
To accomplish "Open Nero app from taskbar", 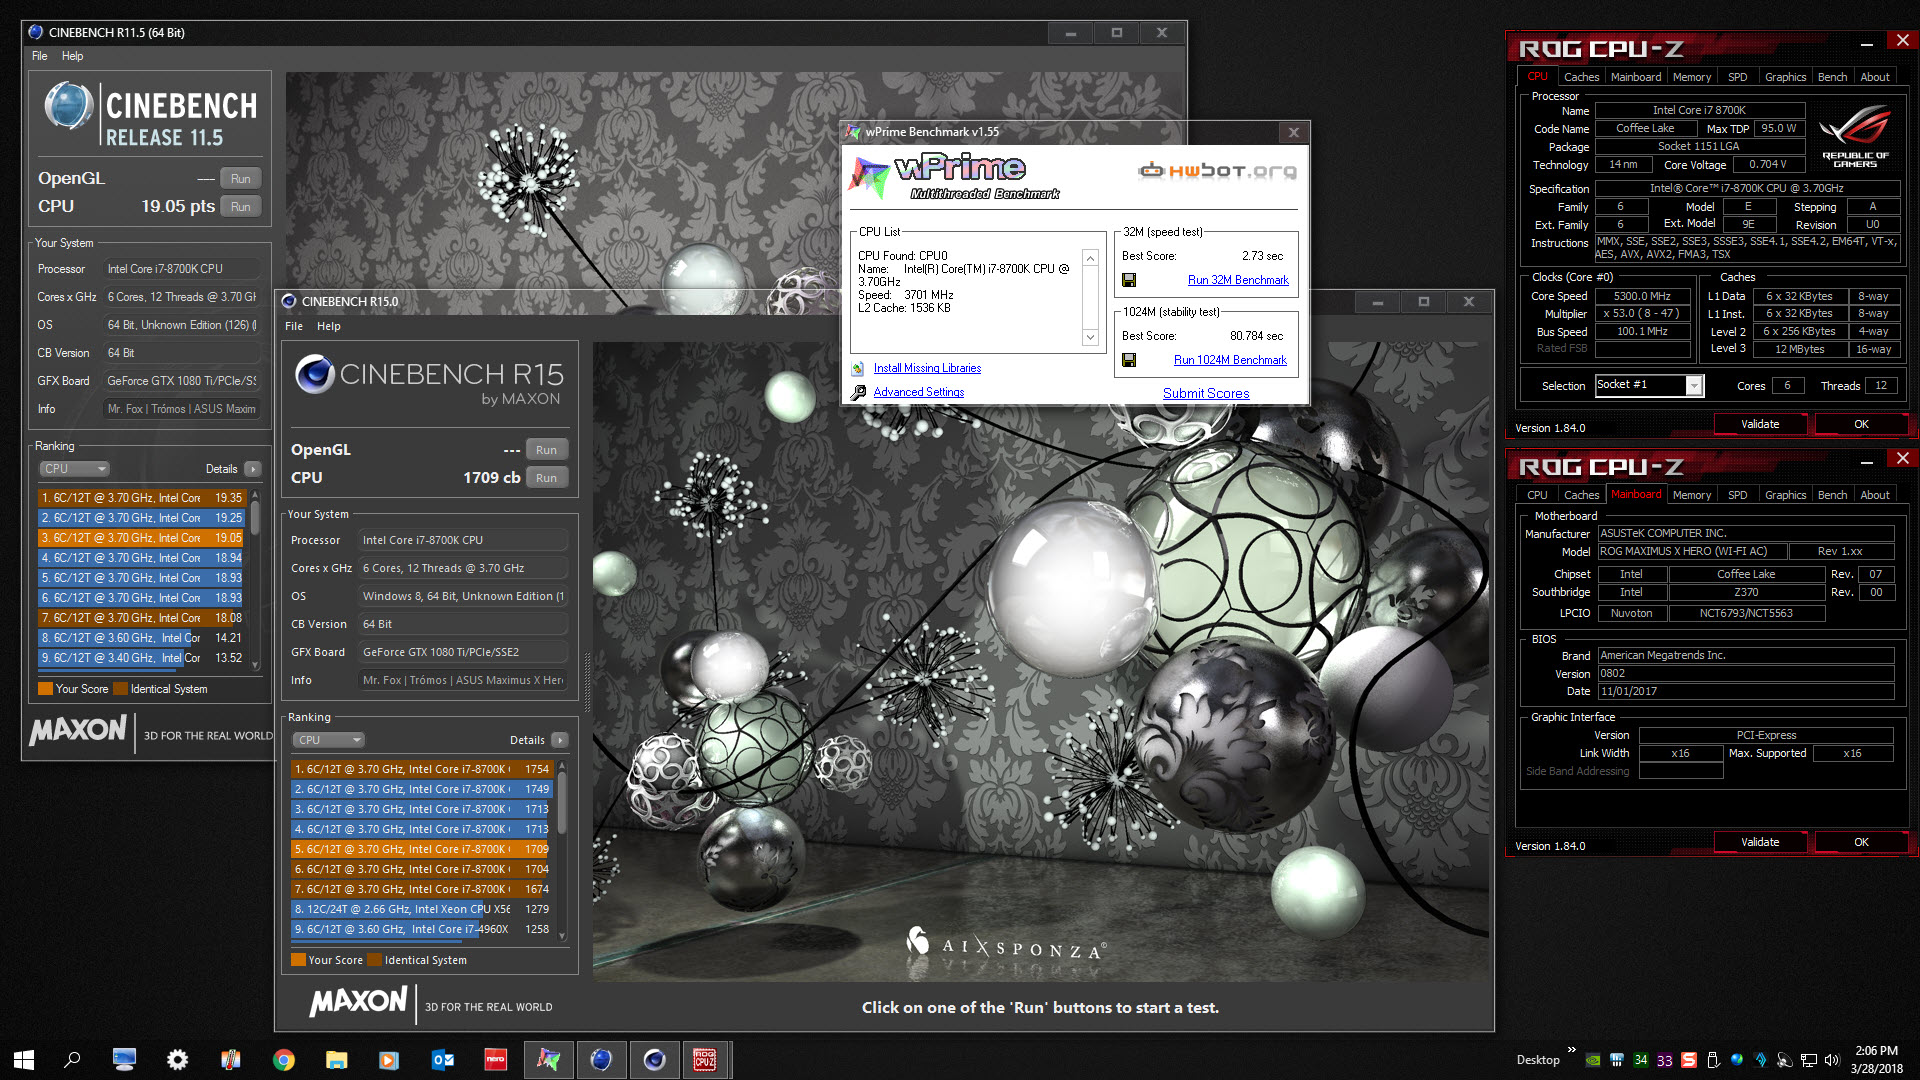I will 495,1060.
